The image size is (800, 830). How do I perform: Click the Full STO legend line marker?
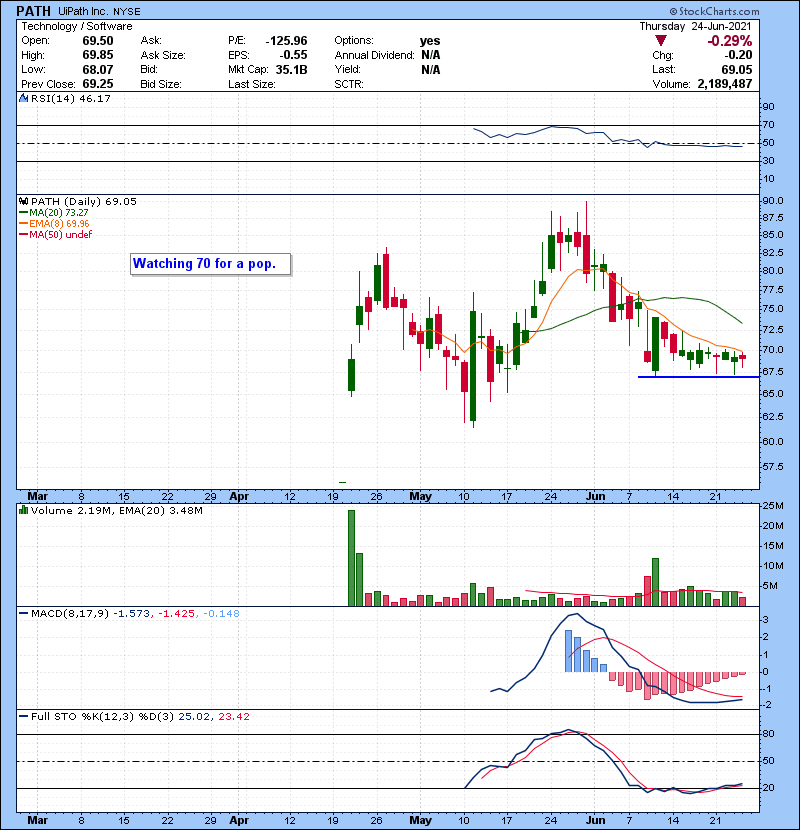[23, 717]
